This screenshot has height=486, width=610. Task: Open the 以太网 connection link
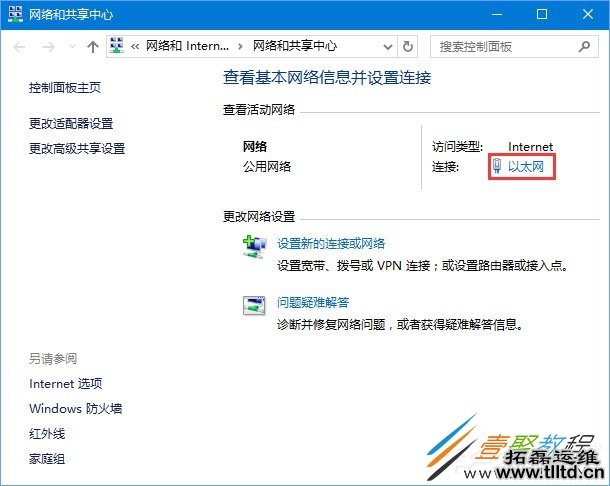point(526,167)
